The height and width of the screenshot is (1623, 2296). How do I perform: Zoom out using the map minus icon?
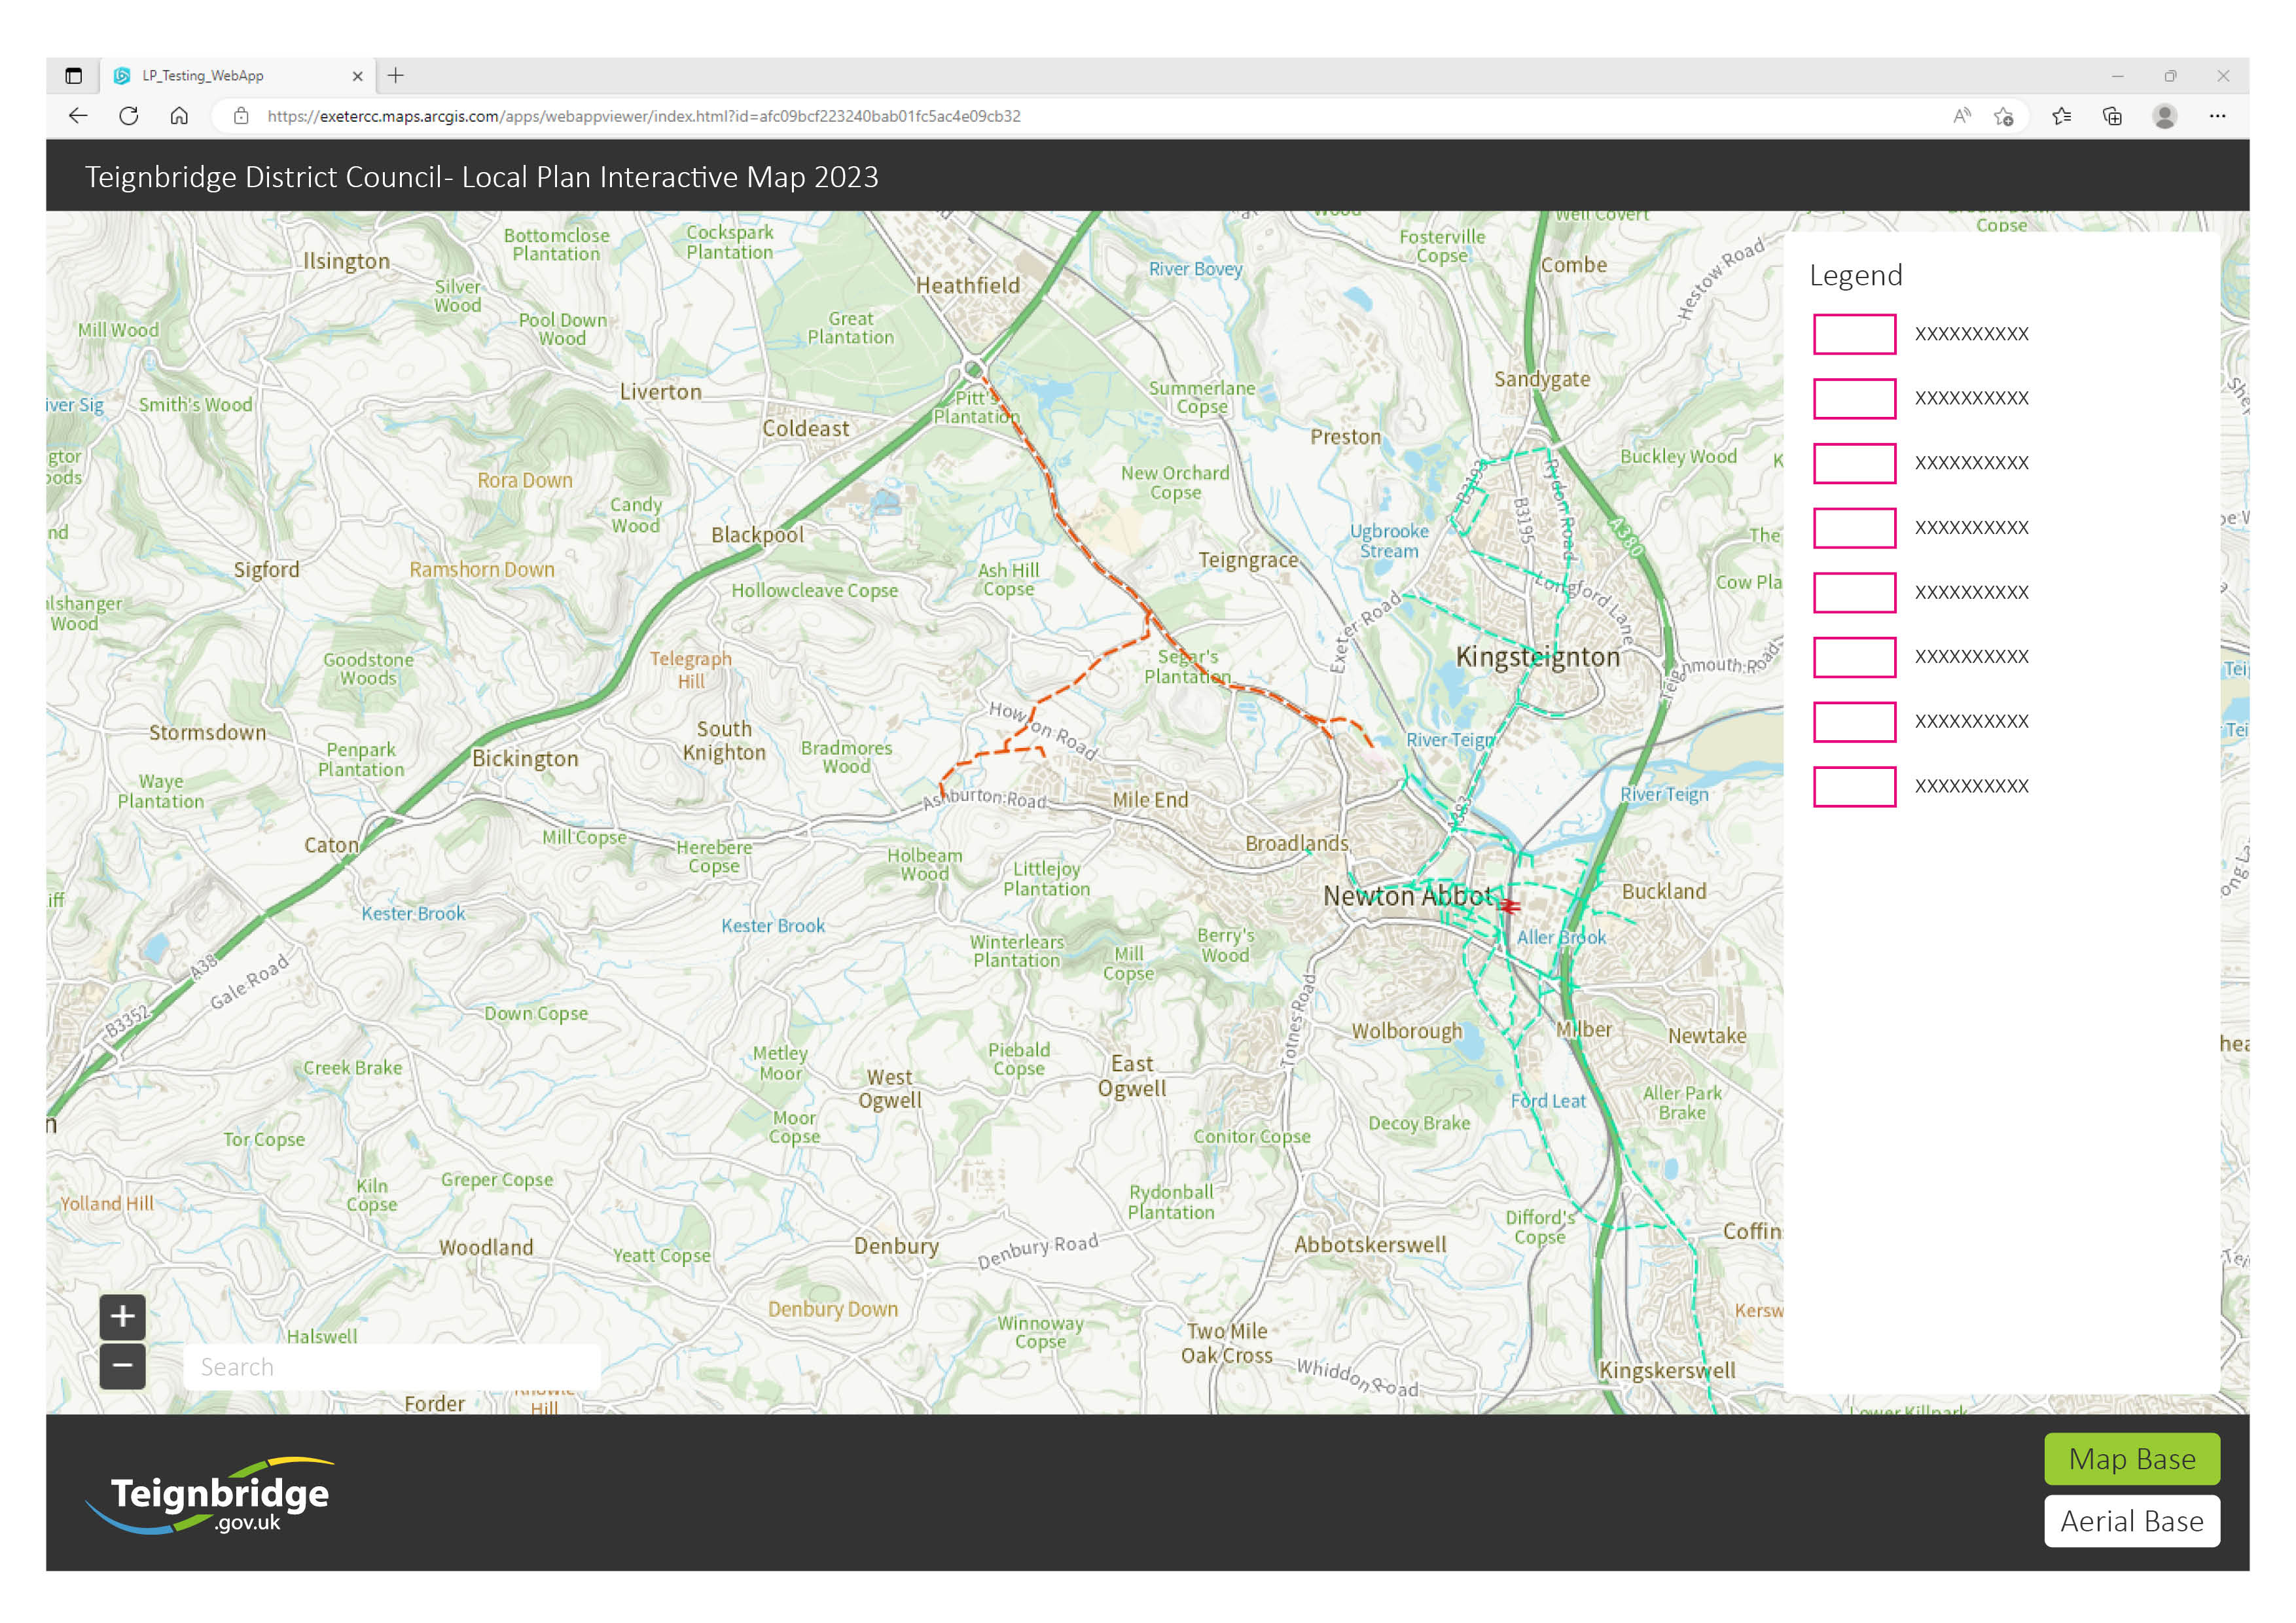pyautogui.click(x=122, y=1366)
